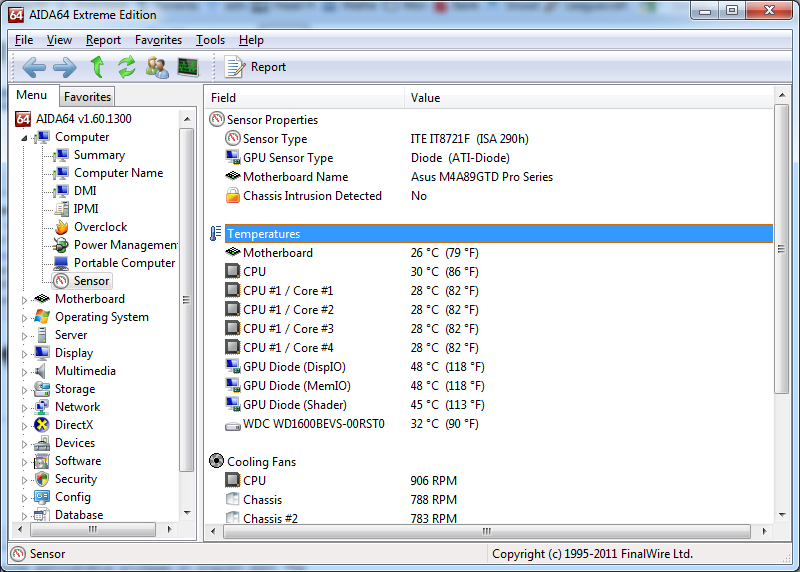This screenshot has height=572, width=800.
Task: Expand the Operating System tree node
Action: tap(24, 317)
